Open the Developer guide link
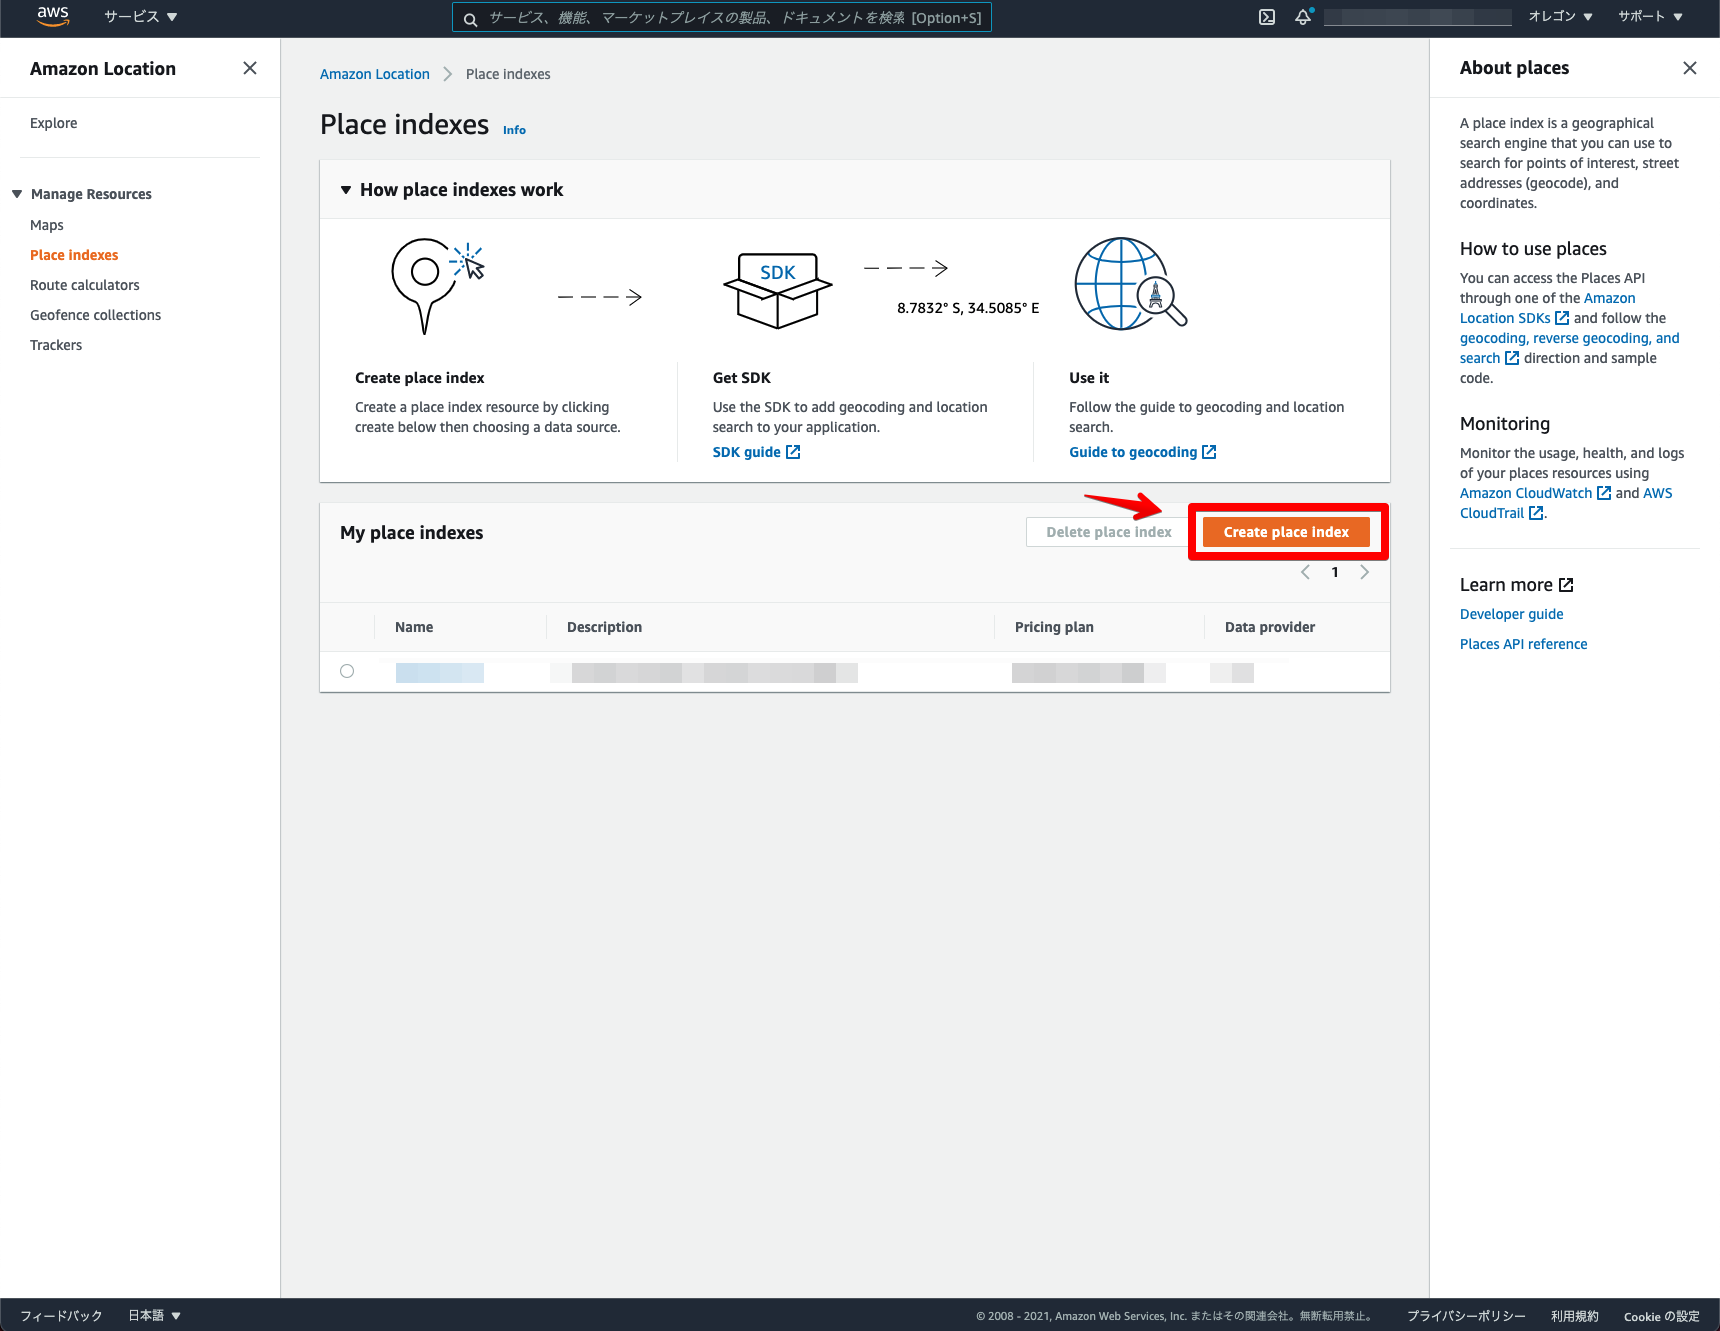1720x1331 pixels. tap(1511, 614)
